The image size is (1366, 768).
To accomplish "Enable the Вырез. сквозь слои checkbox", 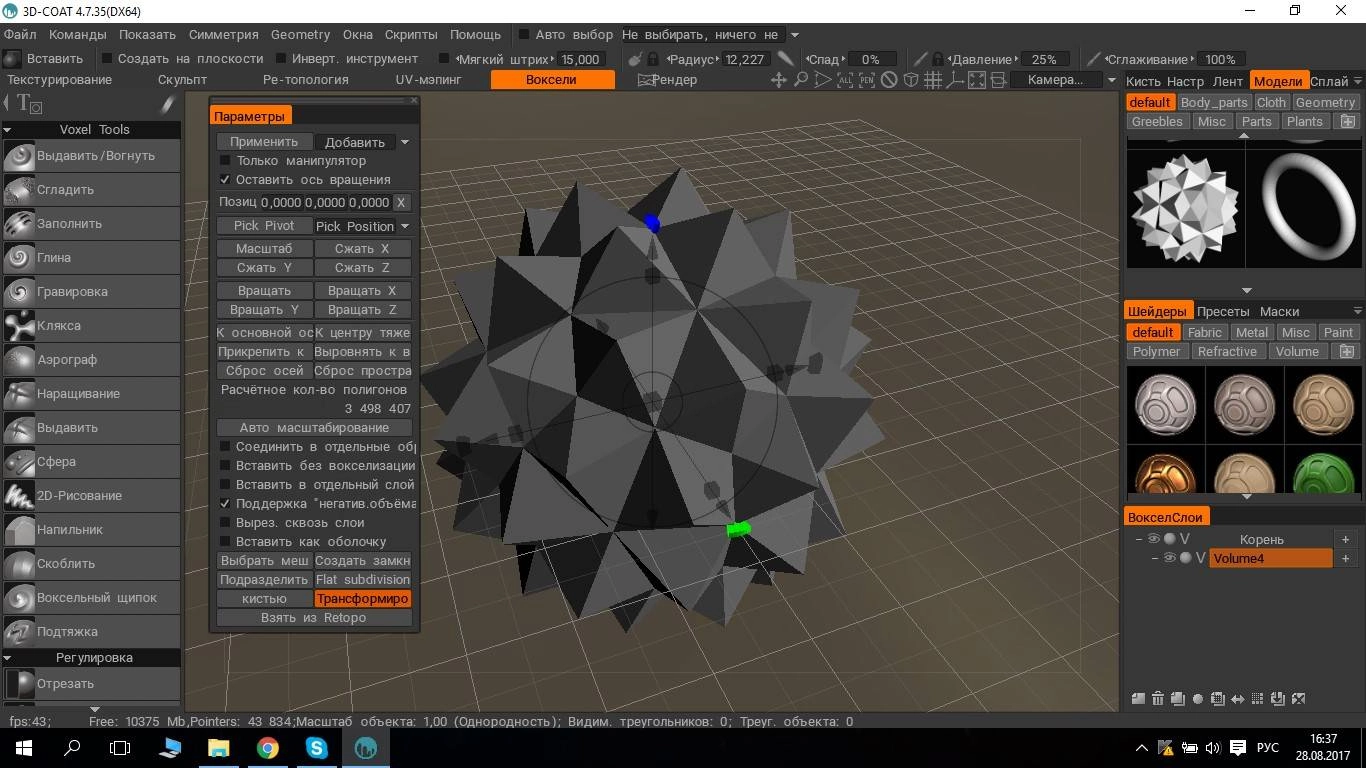I will 225,522.
